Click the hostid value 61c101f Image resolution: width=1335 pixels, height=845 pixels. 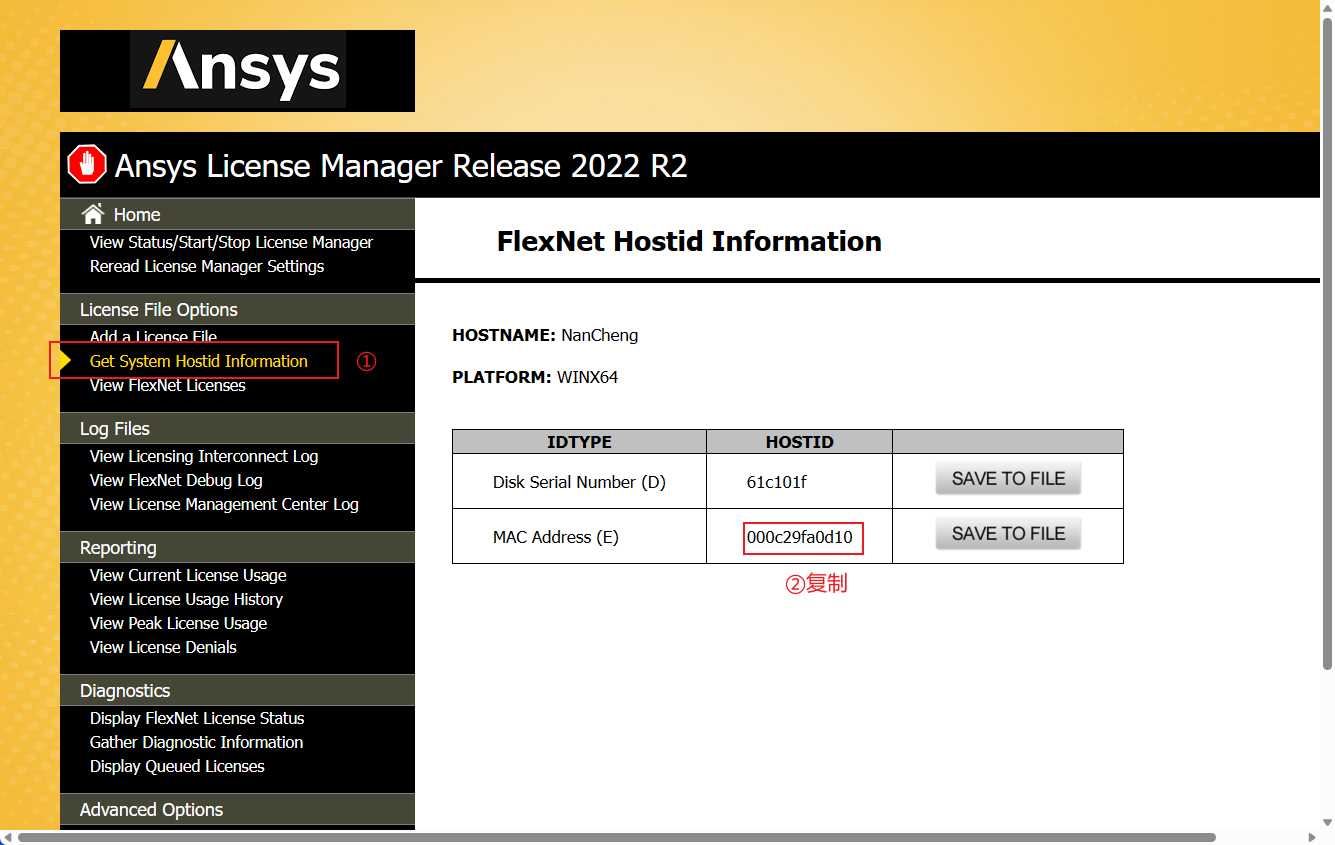[x=776, y=482]
